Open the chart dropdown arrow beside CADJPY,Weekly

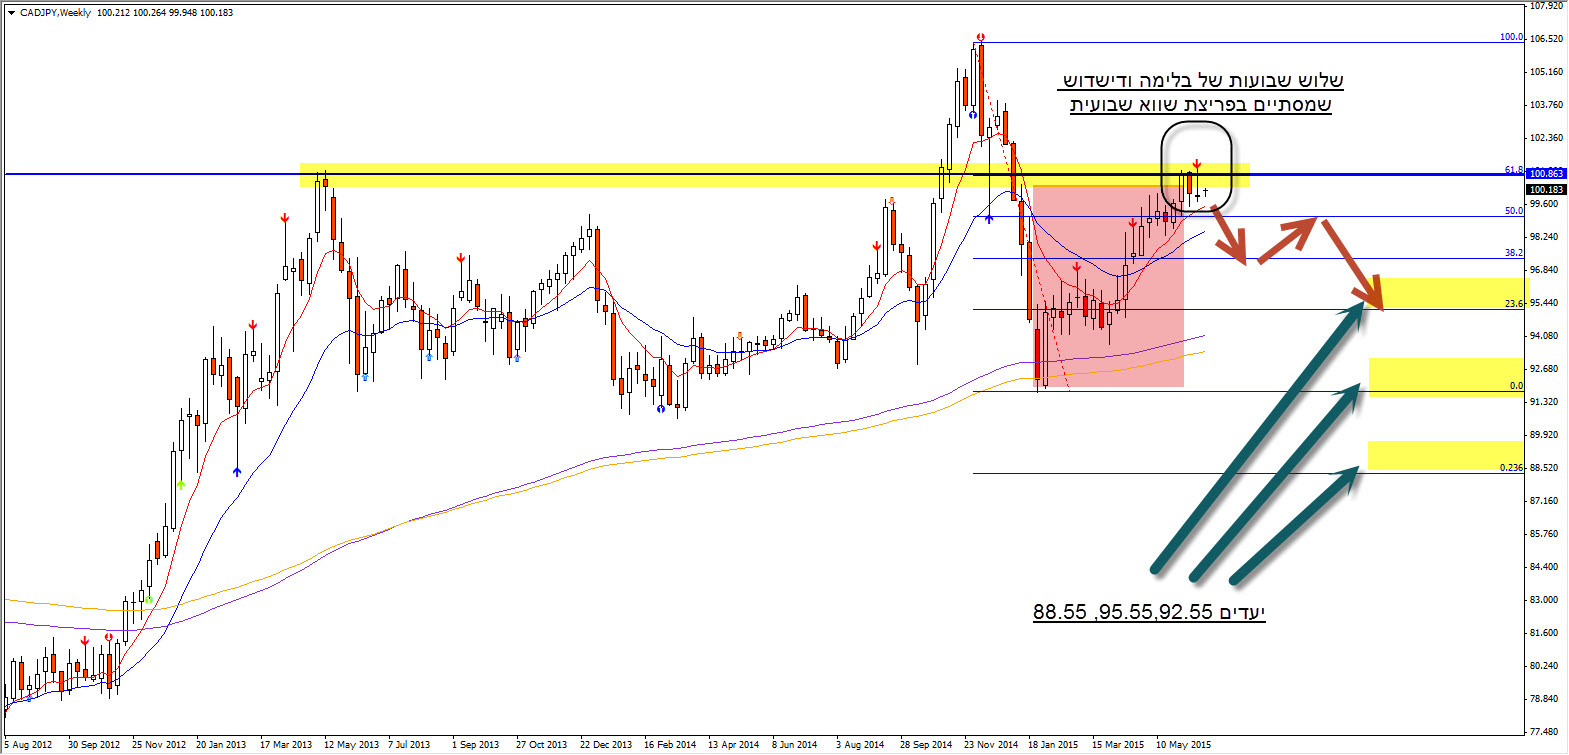point(11,13)
